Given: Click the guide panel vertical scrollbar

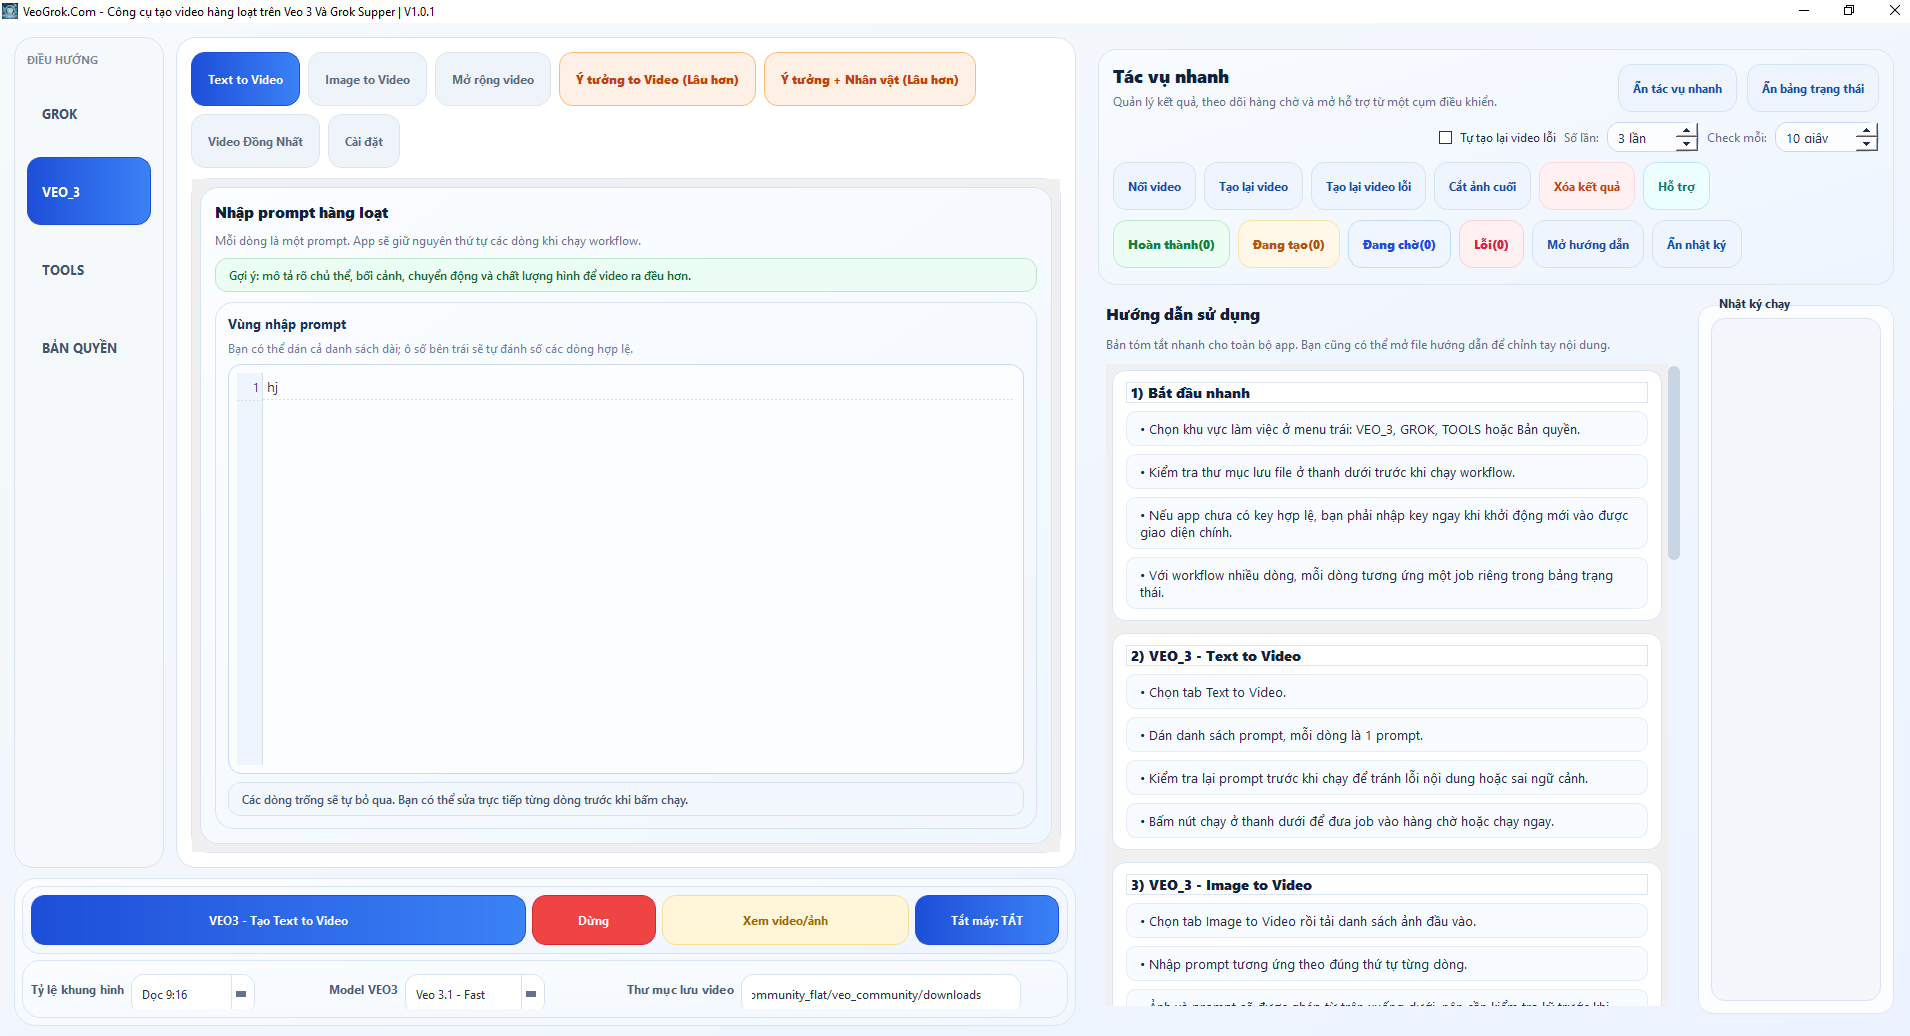Looking at the screenshot, I should [x=1673, y=465].
